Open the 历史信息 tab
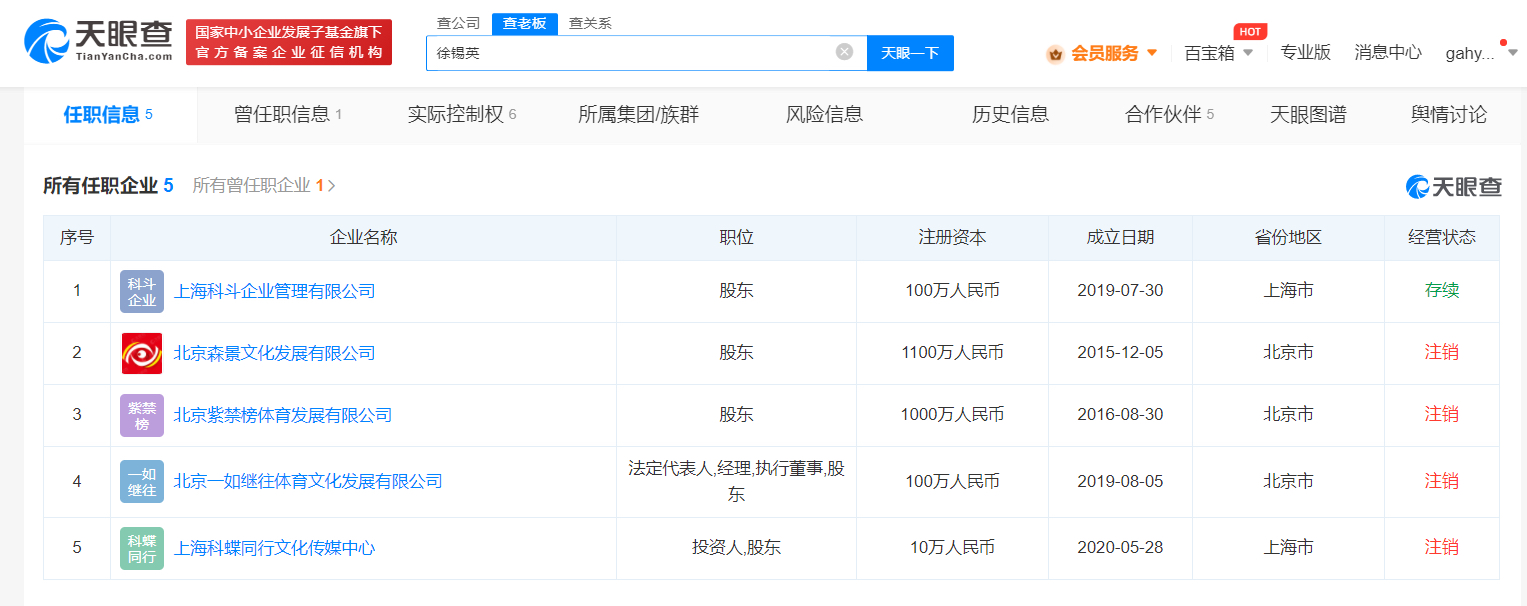 click(x=1010, y=115)
